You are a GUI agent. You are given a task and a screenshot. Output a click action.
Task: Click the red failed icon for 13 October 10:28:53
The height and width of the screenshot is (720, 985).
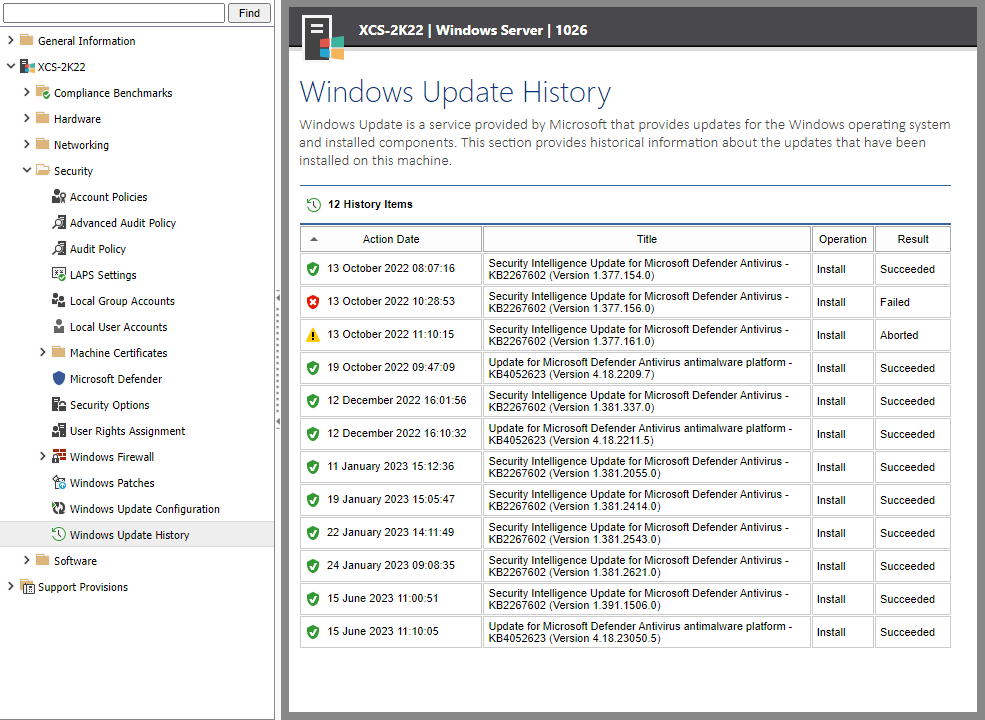[x=313, y=302]
